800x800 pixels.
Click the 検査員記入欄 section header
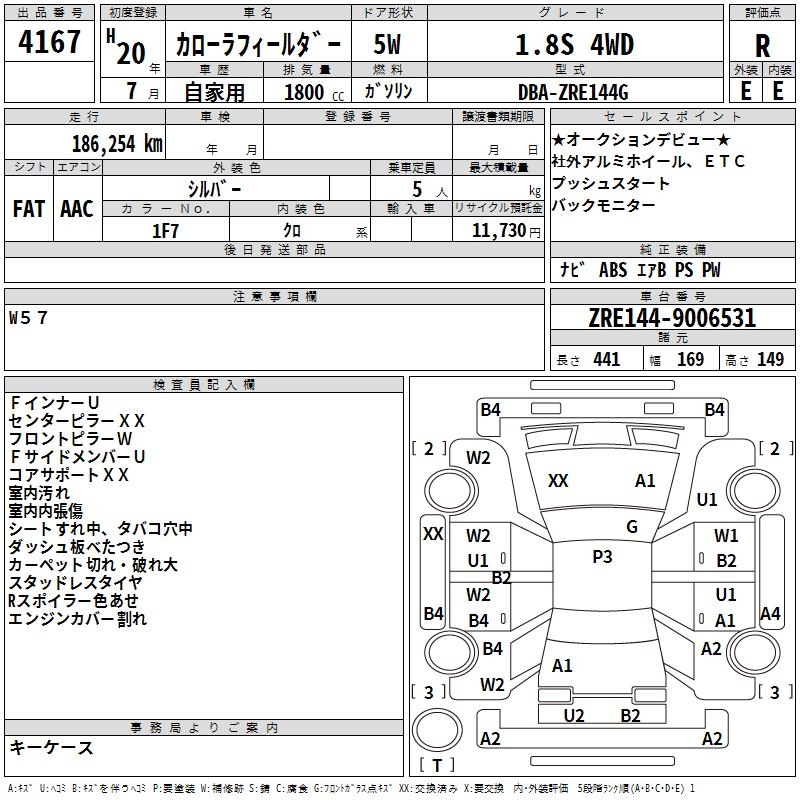point(204,385)
